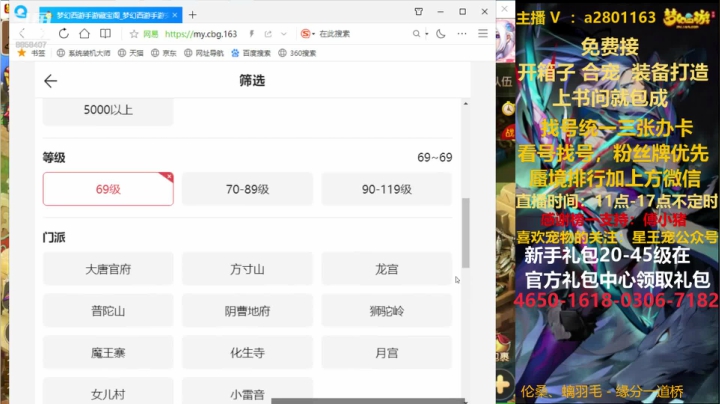This screenshot has height=404, width=720.
Task: Choose the 大唐官府 school filter
Action: click(108, 269)
